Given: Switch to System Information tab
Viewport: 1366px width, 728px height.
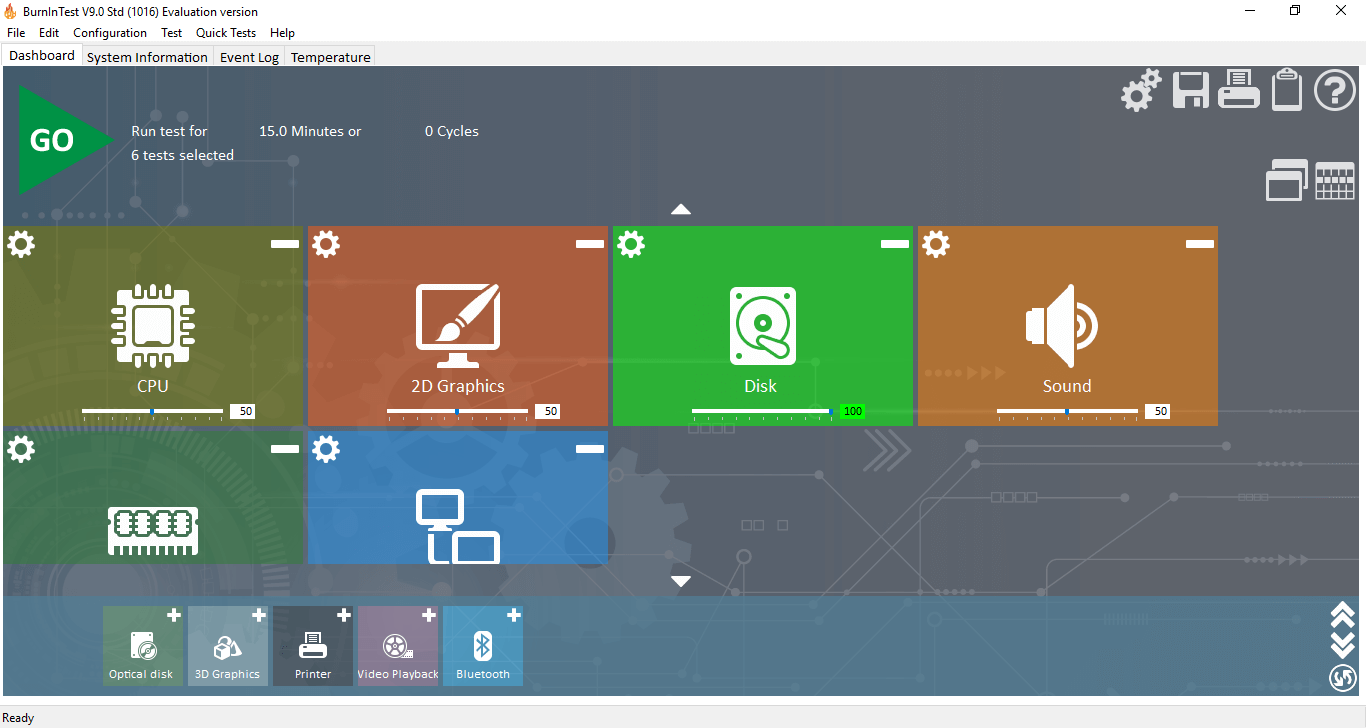Looking at the screenshot, I should (x=147, y=57).
